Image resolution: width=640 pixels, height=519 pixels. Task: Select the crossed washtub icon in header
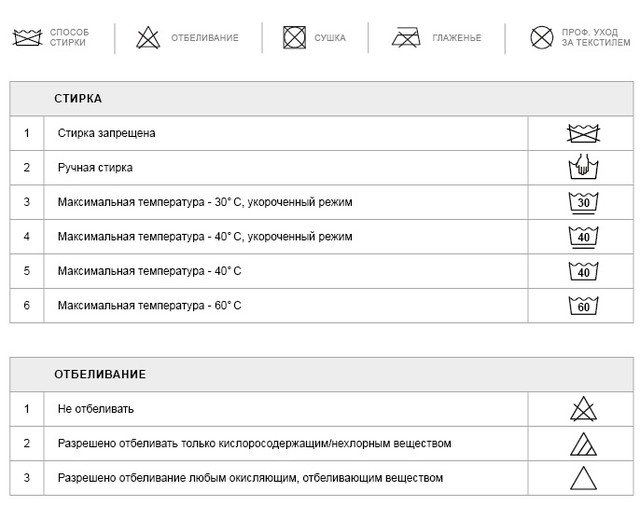pyautogui.click(x=27, y=38)
